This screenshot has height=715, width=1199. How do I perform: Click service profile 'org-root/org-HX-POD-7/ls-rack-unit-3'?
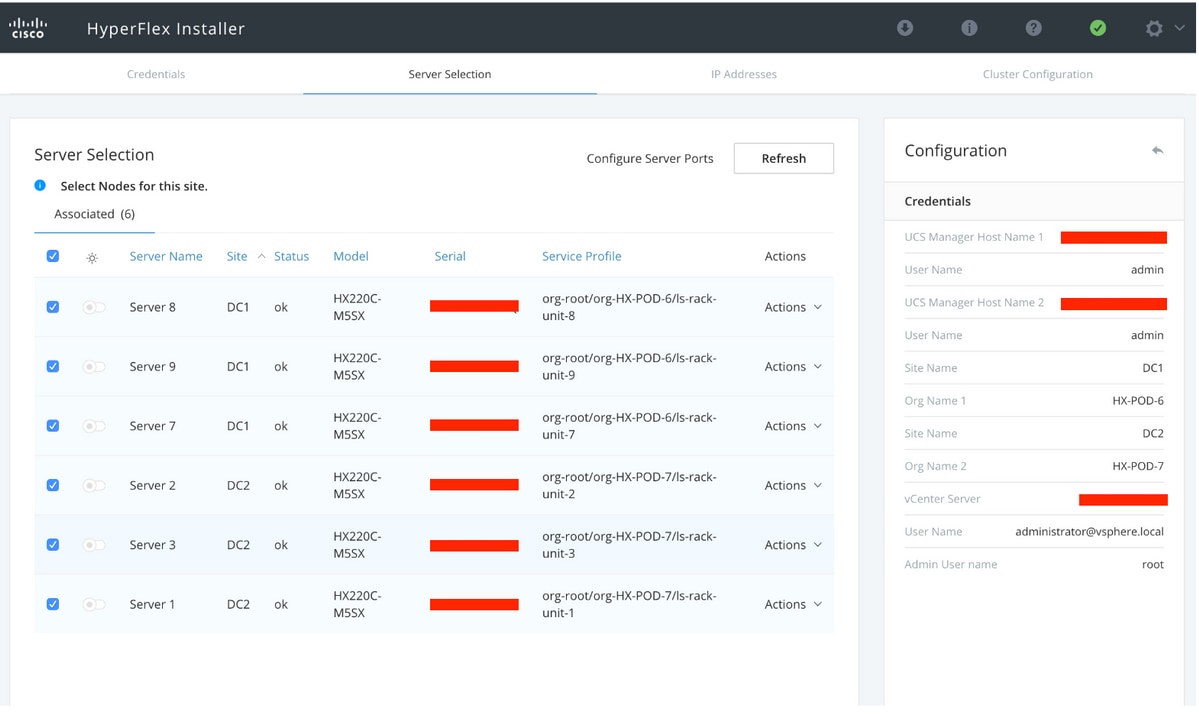coord(629,544)
